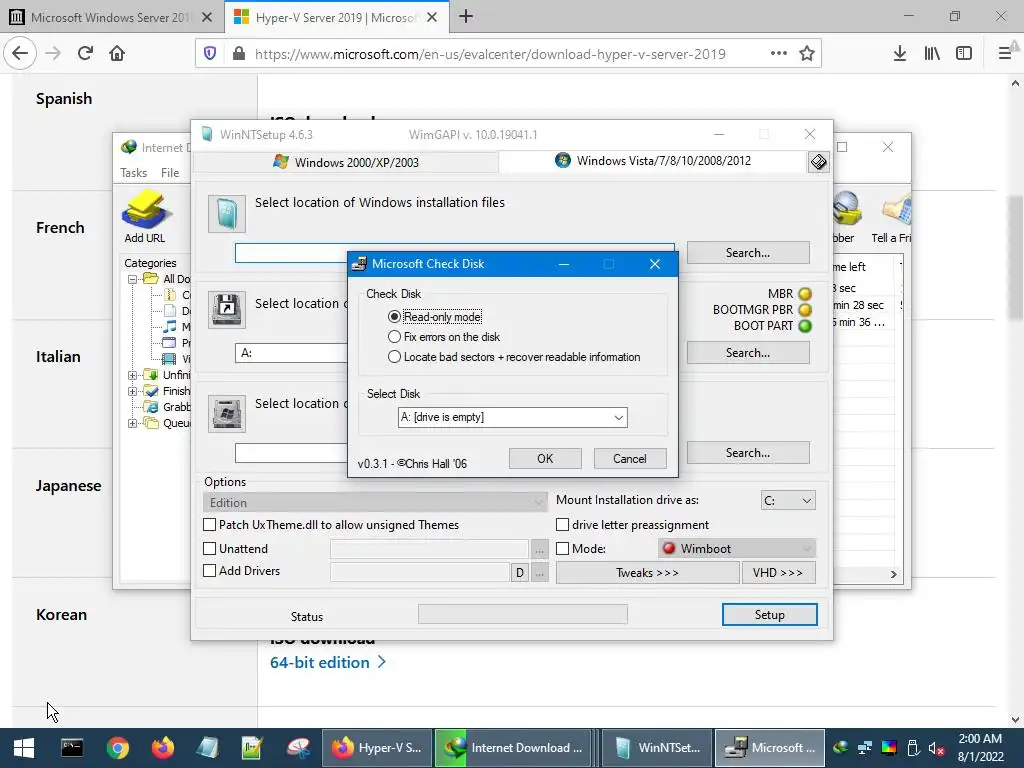Open Tweaks >>> options

(x=647, y=573)
